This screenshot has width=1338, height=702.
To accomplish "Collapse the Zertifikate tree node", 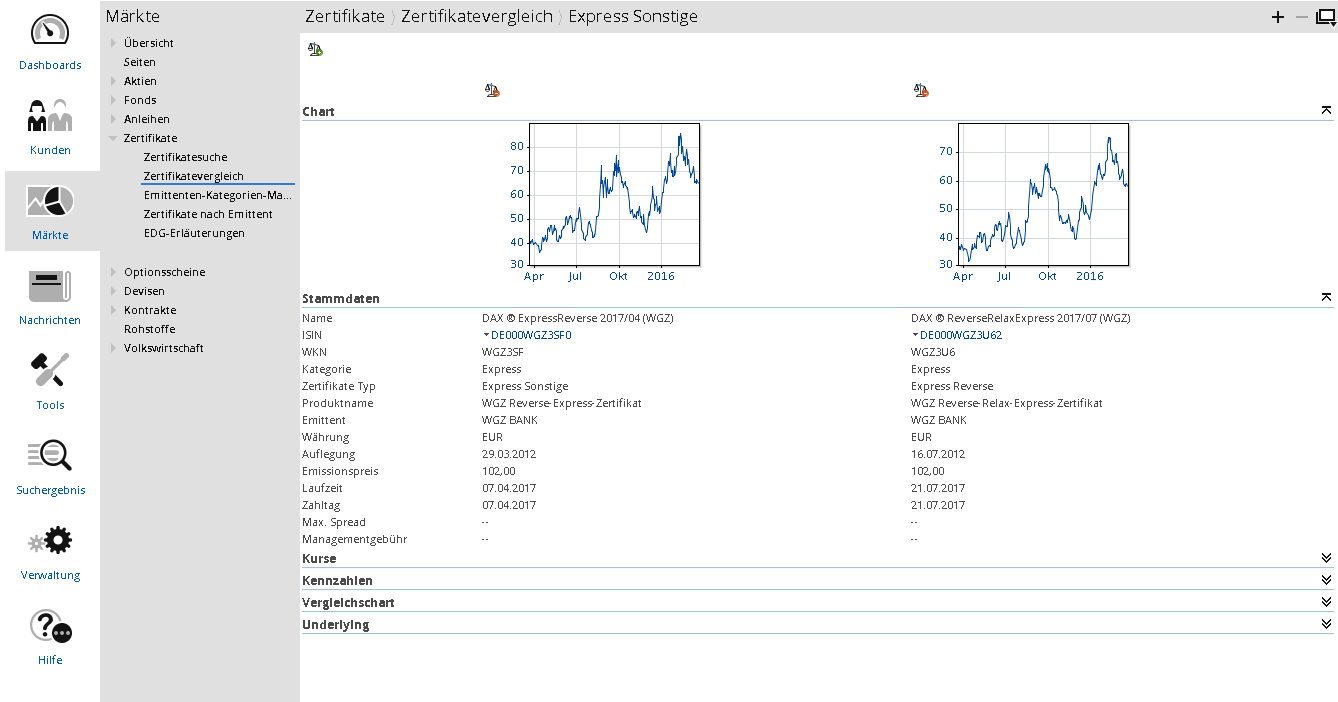I will [x=114, y=138].
